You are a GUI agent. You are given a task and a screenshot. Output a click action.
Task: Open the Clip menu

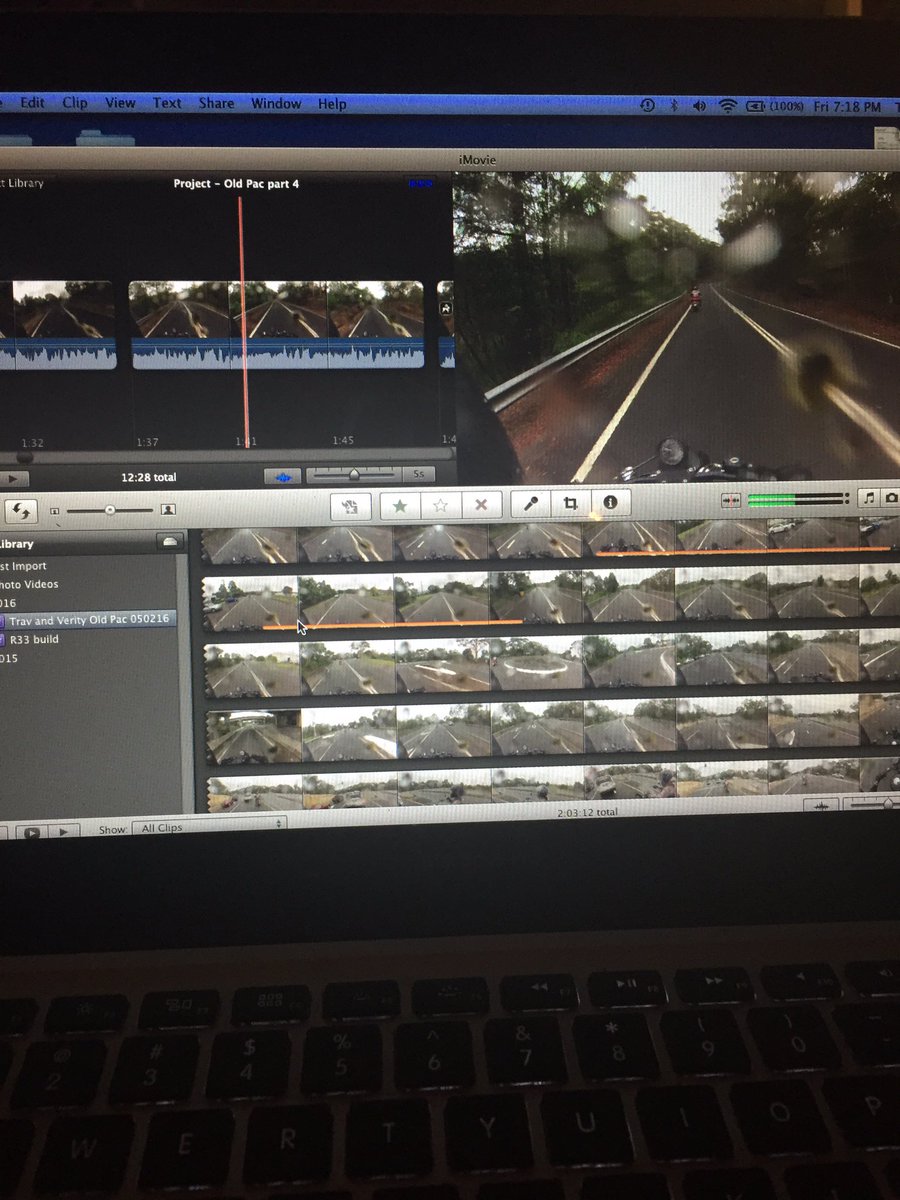[75, 103]
